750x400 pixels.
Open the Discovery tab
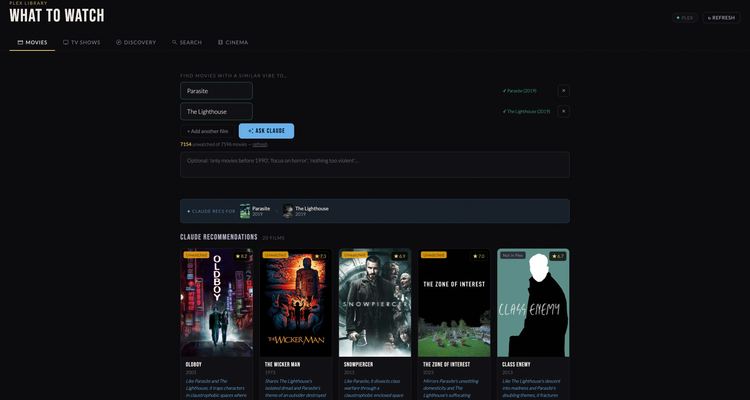(136, 43)
